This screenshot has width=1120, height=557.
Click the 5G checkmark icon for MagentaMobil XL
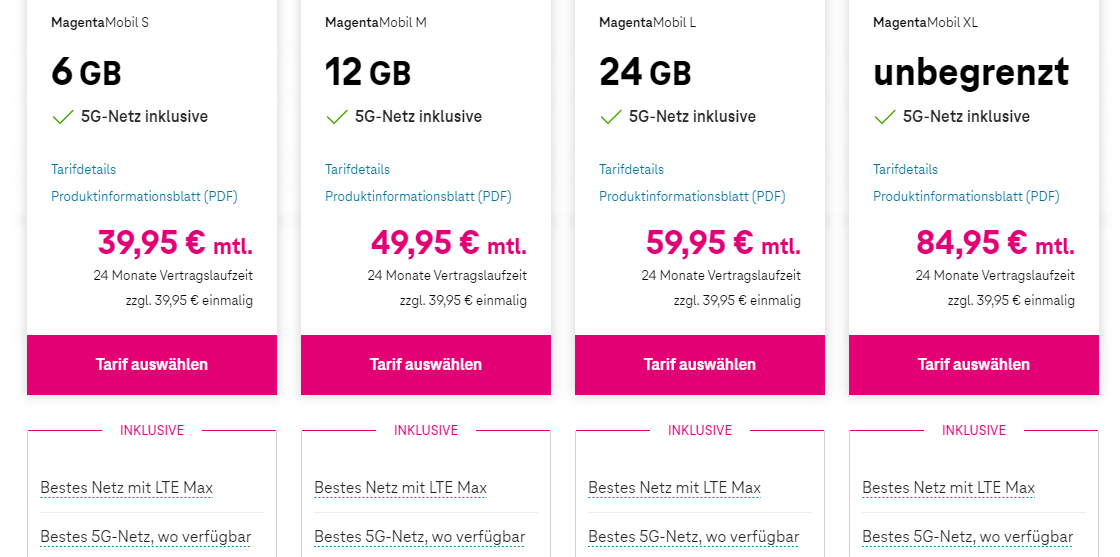[x=884, y=117]
